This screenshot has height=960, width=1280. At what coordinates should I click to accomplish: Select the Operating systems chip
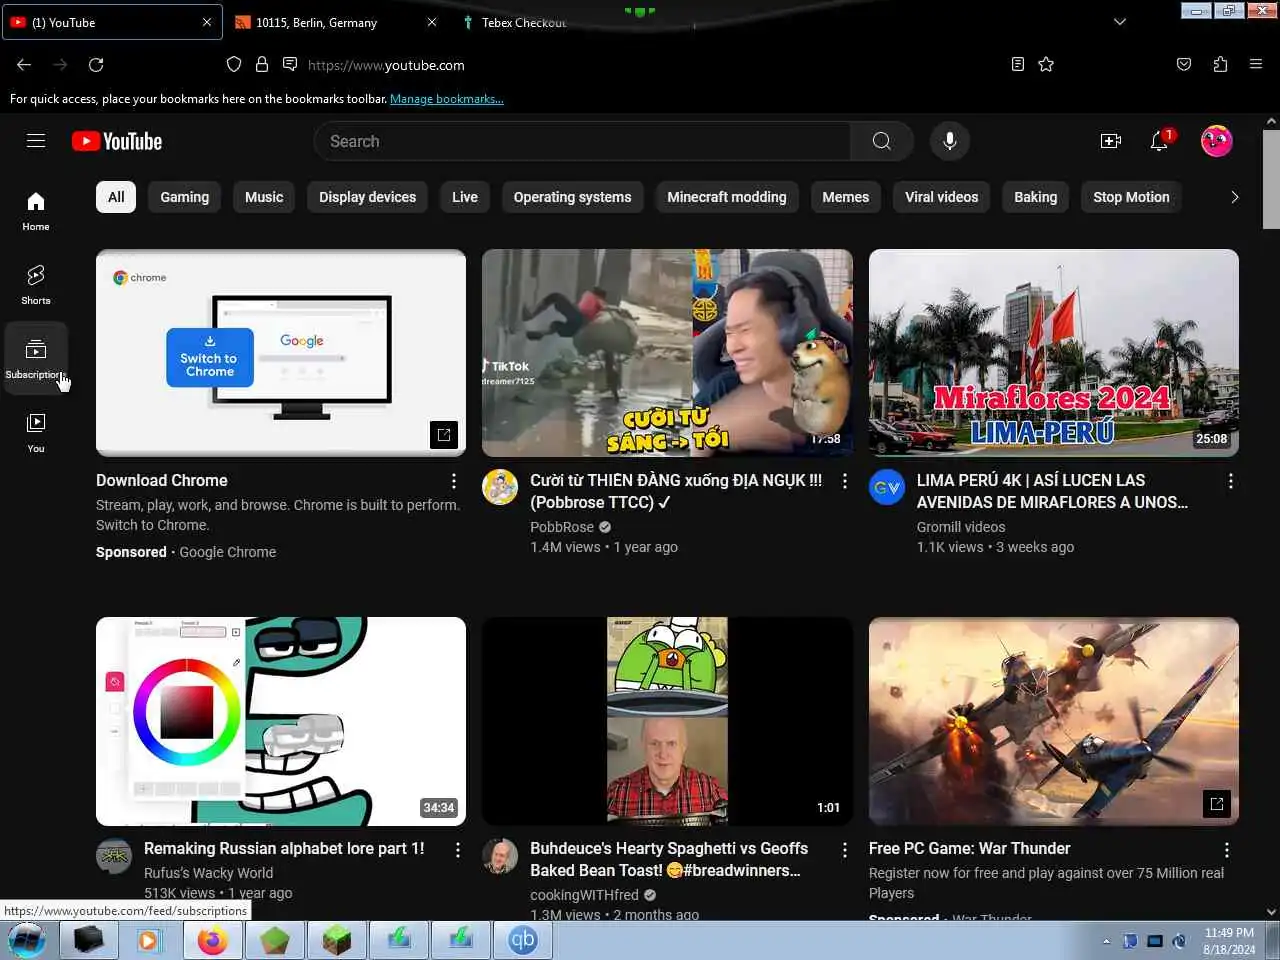click(572, 197)
